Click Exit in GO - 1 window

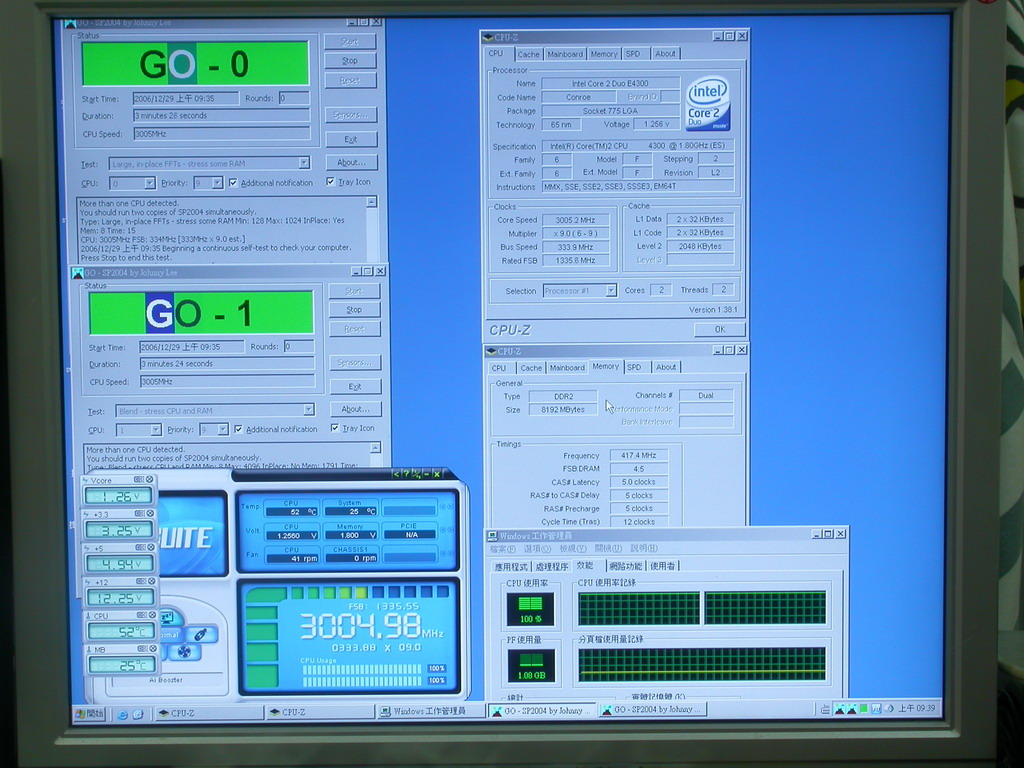(355, 387)
